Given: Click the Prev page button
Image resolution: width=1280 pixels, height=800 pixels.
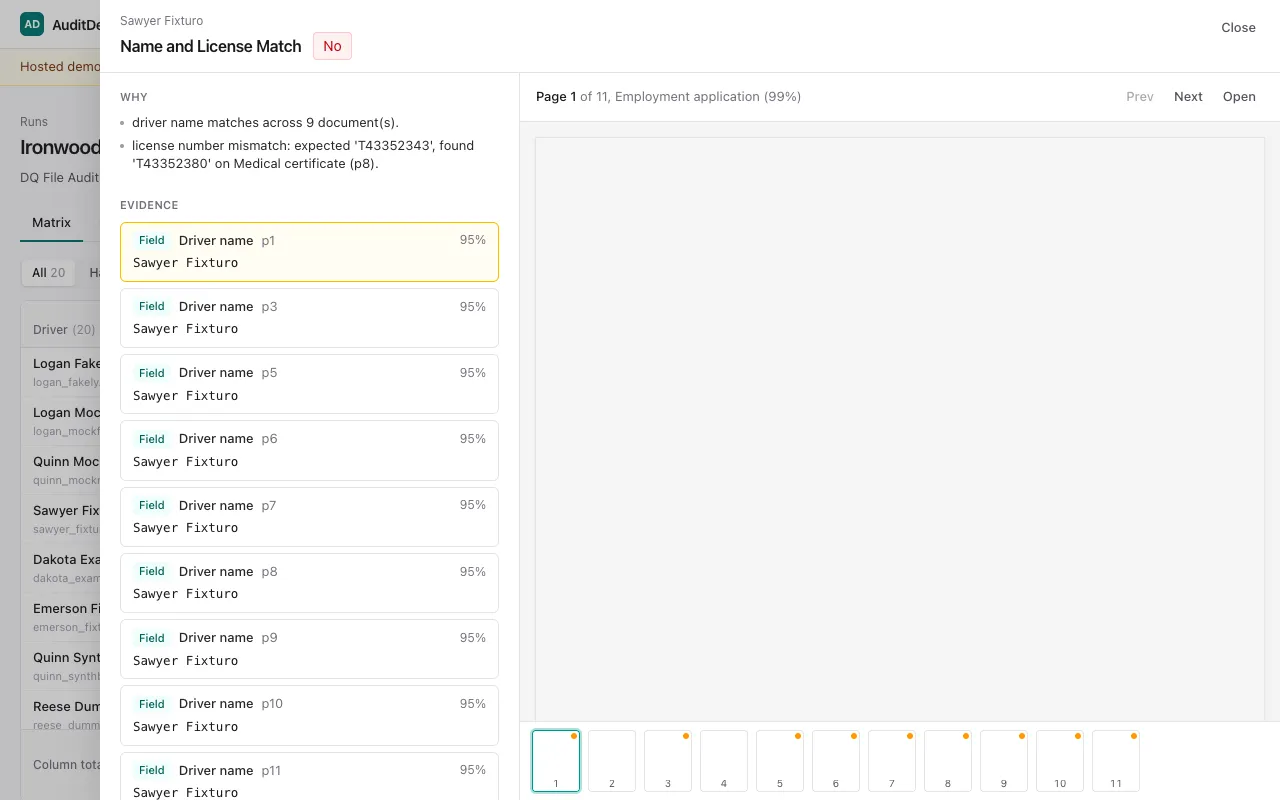Looking at the screenshot, I should pos(1140,97).
